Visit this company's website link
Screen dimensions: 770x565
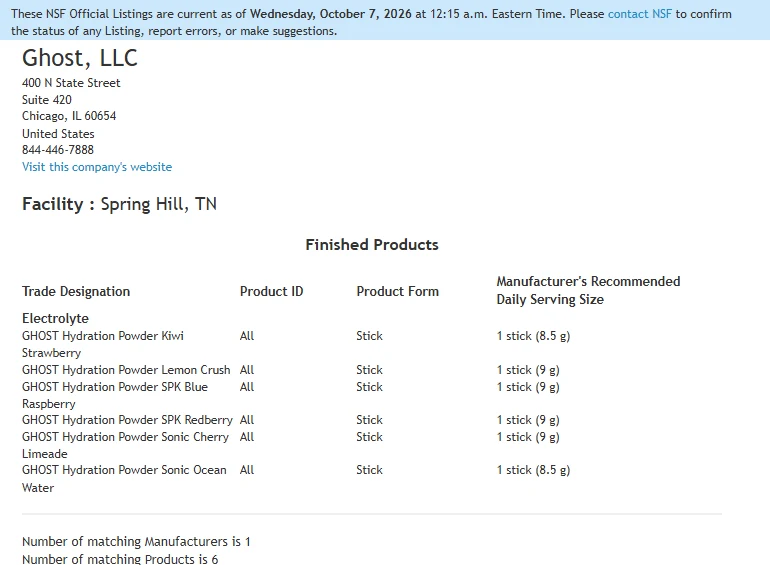click(97, 167)
